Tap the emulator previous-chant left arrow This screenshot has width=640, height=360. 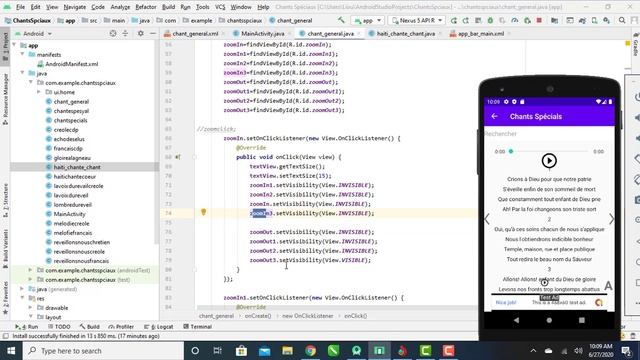pos(487,219)
